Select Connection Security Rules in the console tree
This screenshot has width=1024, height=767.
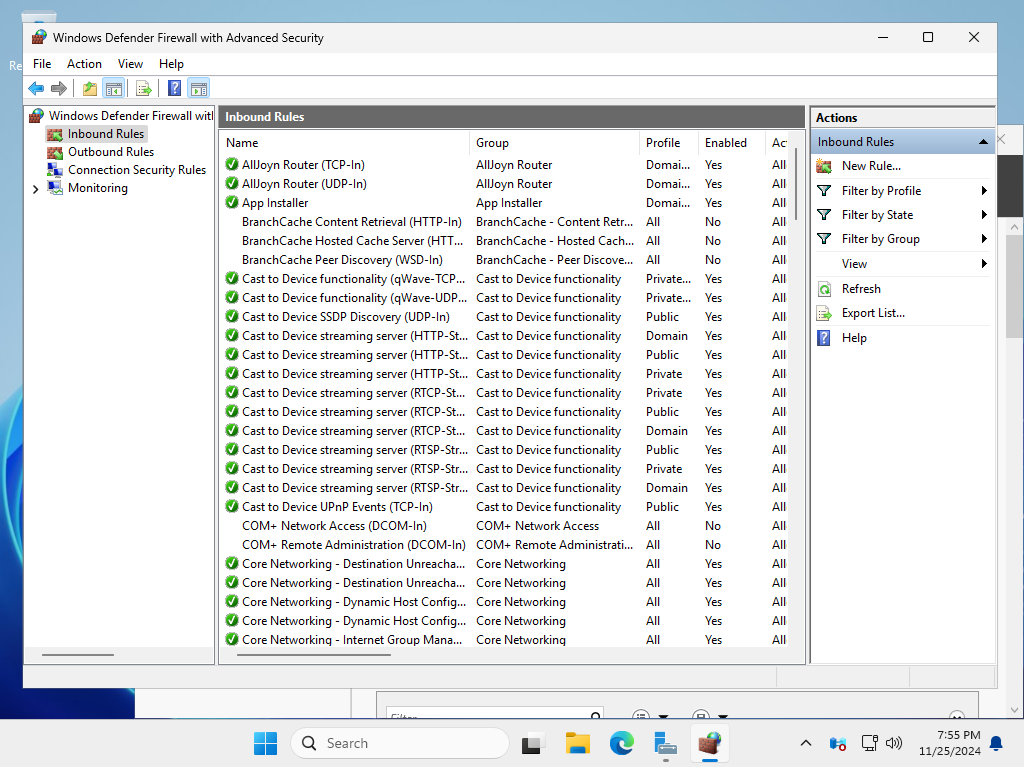click(x=135, y=169)
